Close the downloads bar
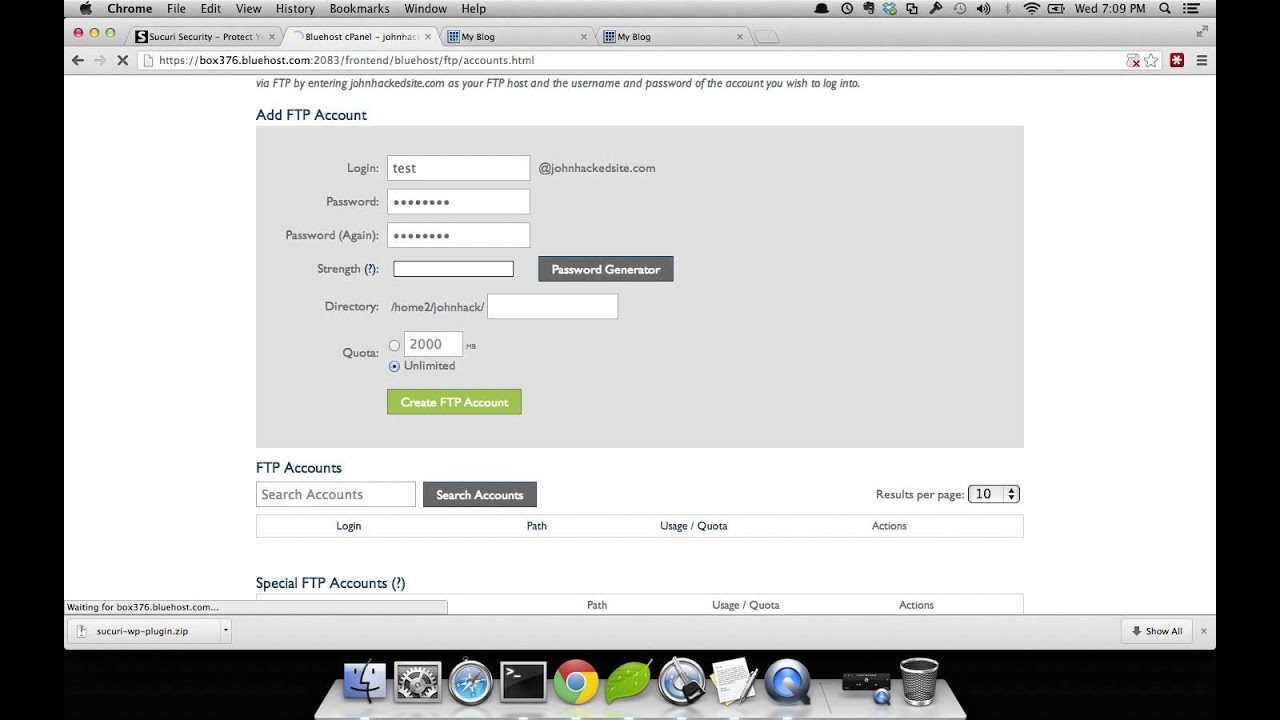This screenshot has height=720, width=1280. pyautogui.click(x=1203, y=631)
